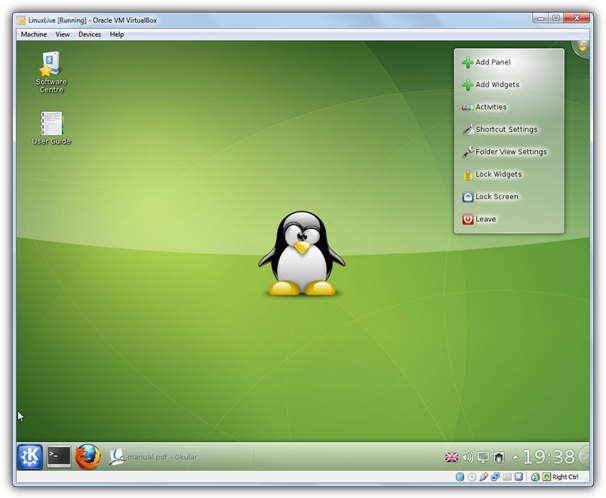This screenshot has height=498, width=606.
Task: Click the VirtualBox network status icon
Action: (x=495, y=477)
